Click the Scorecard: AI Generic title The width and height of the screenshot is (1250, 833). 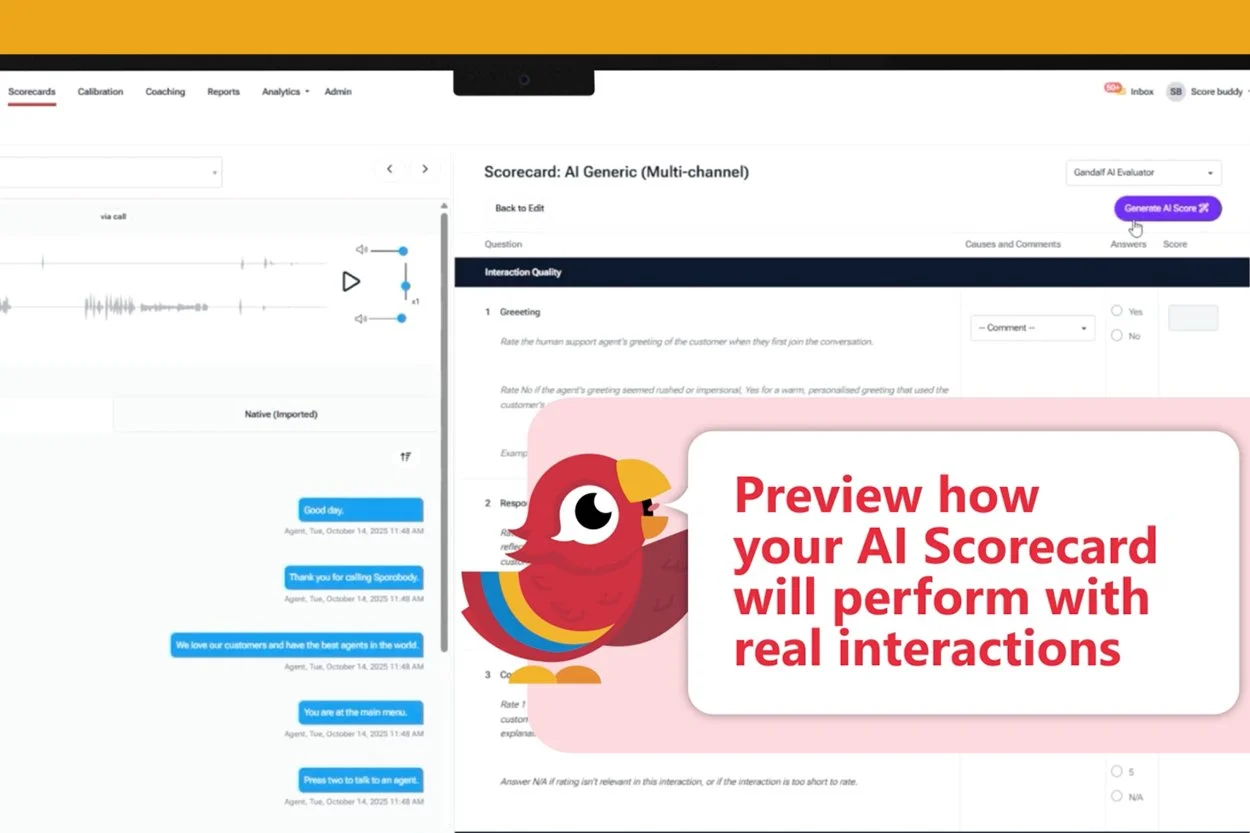(x=616, y=172)
